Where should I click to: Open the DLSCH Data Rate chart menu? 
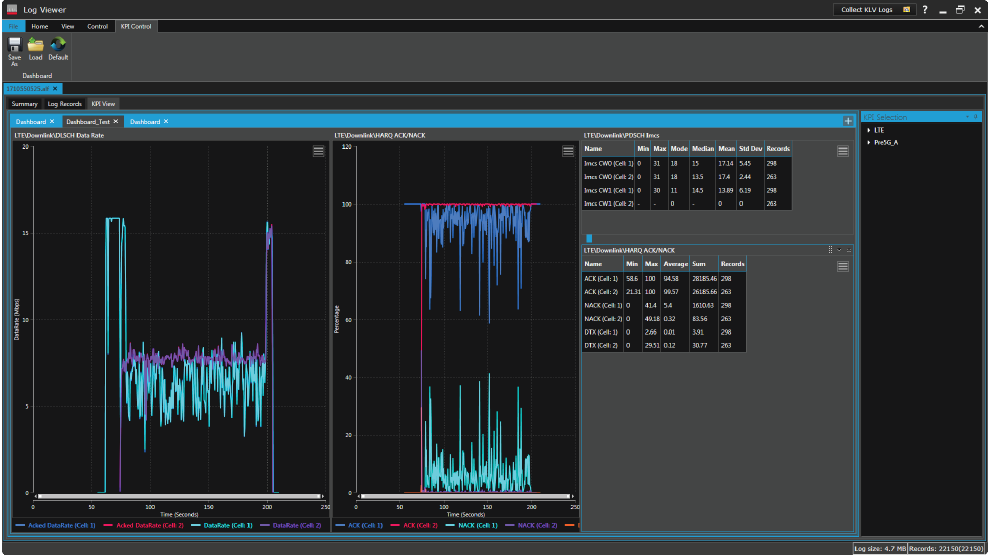click(318, 151)
